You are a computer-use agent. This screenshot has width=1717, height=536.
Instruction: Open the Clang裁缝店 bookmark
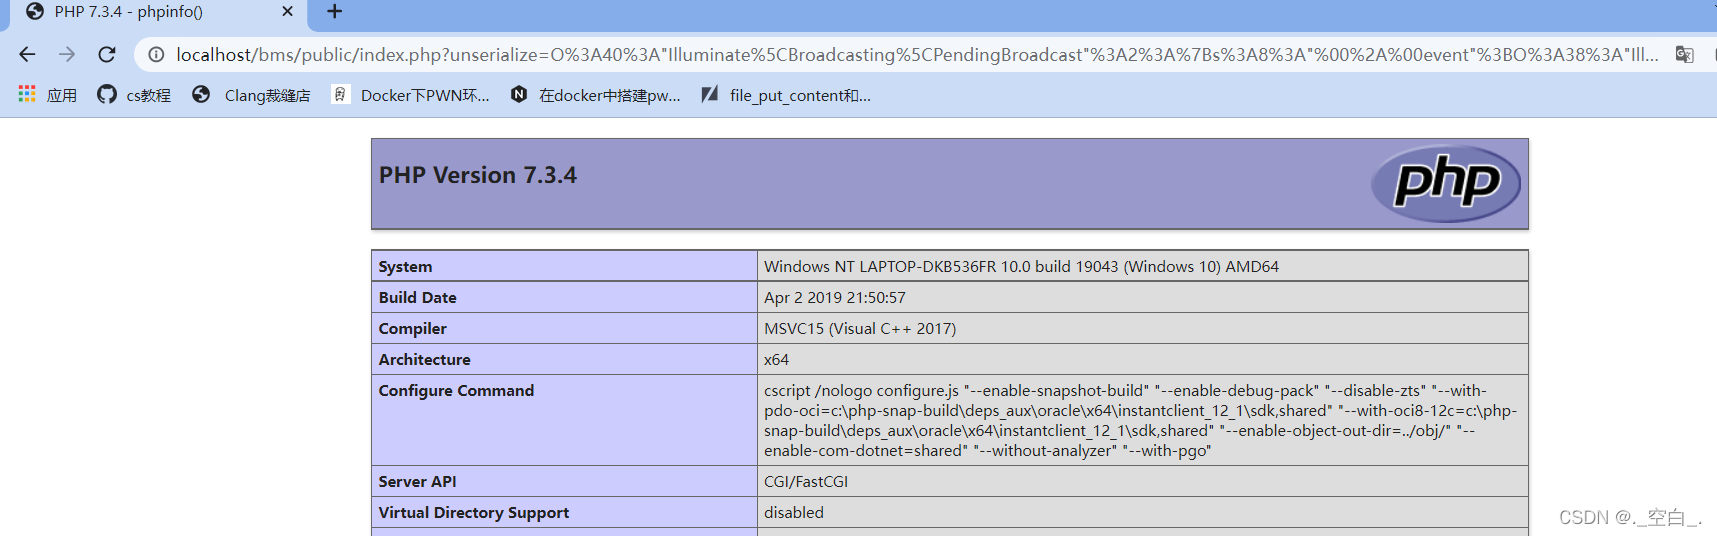coord(251,95)
